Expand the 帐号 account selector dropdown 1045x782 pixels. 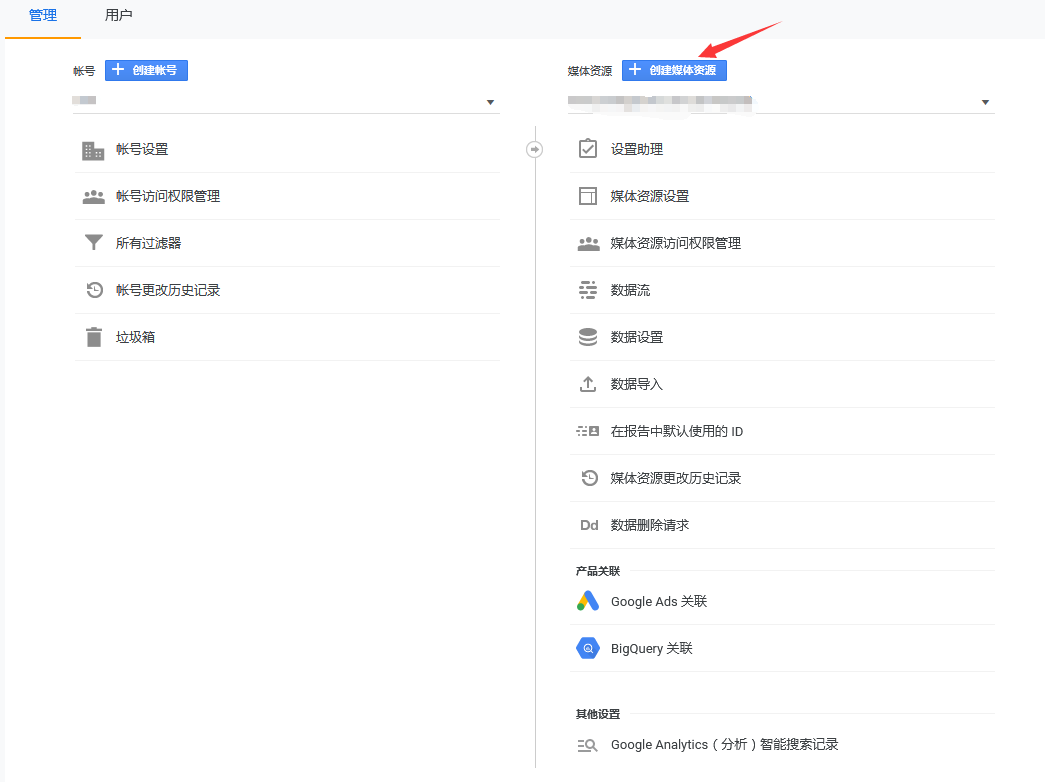point(490,102)
